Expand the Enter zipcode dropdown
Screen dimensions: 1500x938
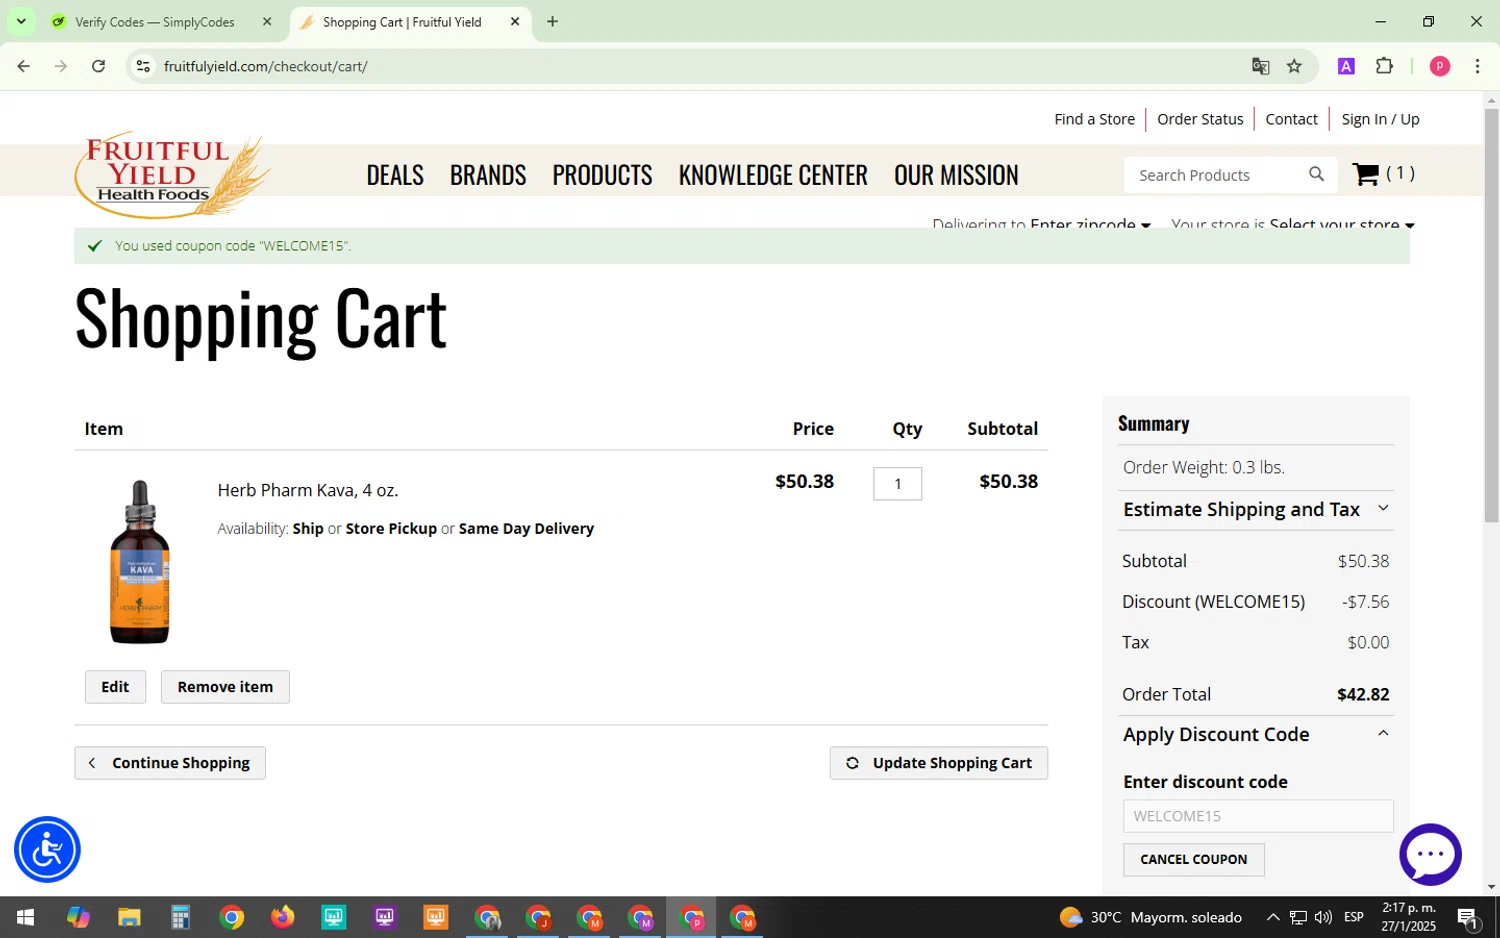(1090, 224)
